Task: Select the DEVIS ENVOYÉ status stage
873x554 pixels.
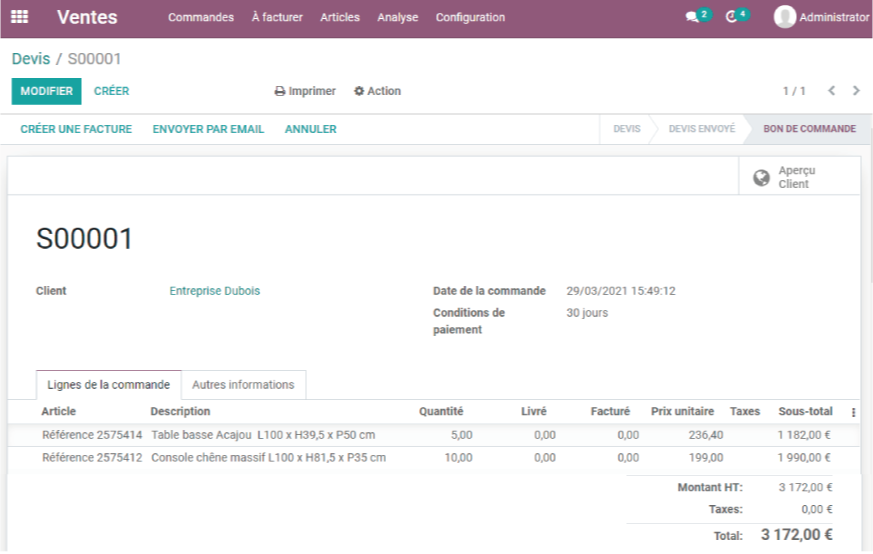Action: [x=702, y=129]
